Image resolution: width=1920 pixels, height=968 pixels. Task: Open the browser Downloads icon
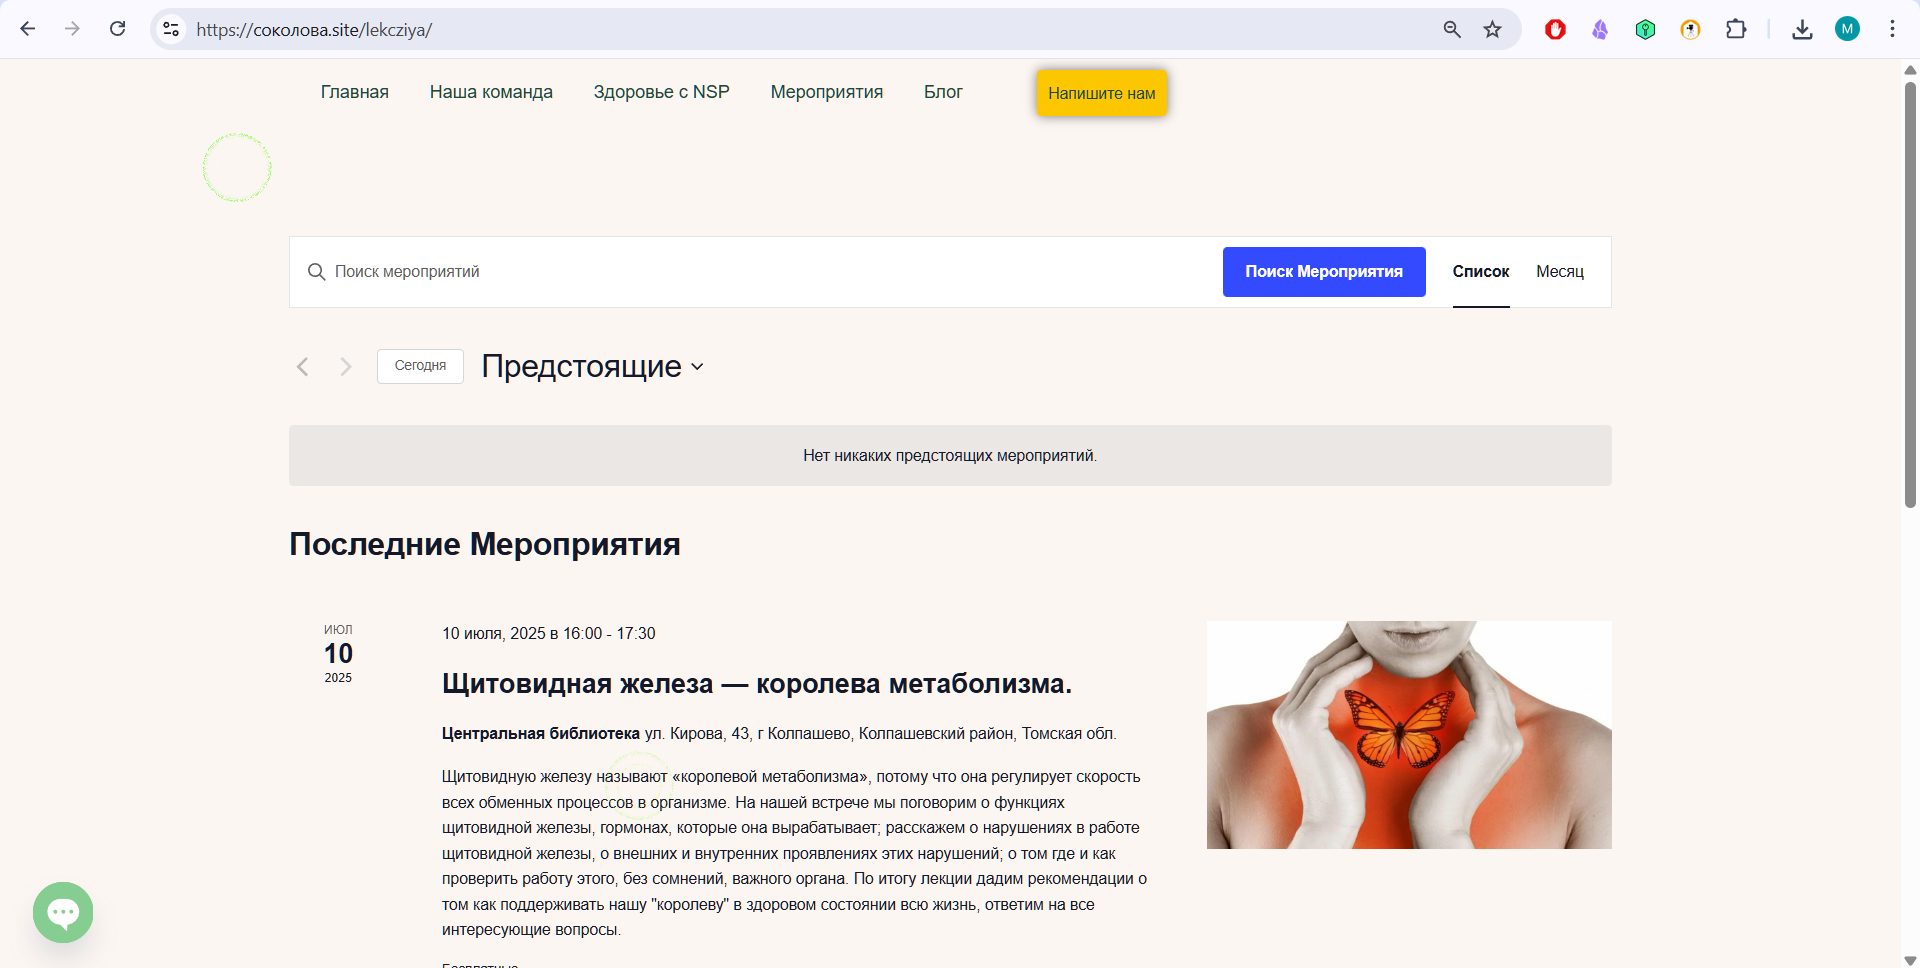coord(1802,29)
